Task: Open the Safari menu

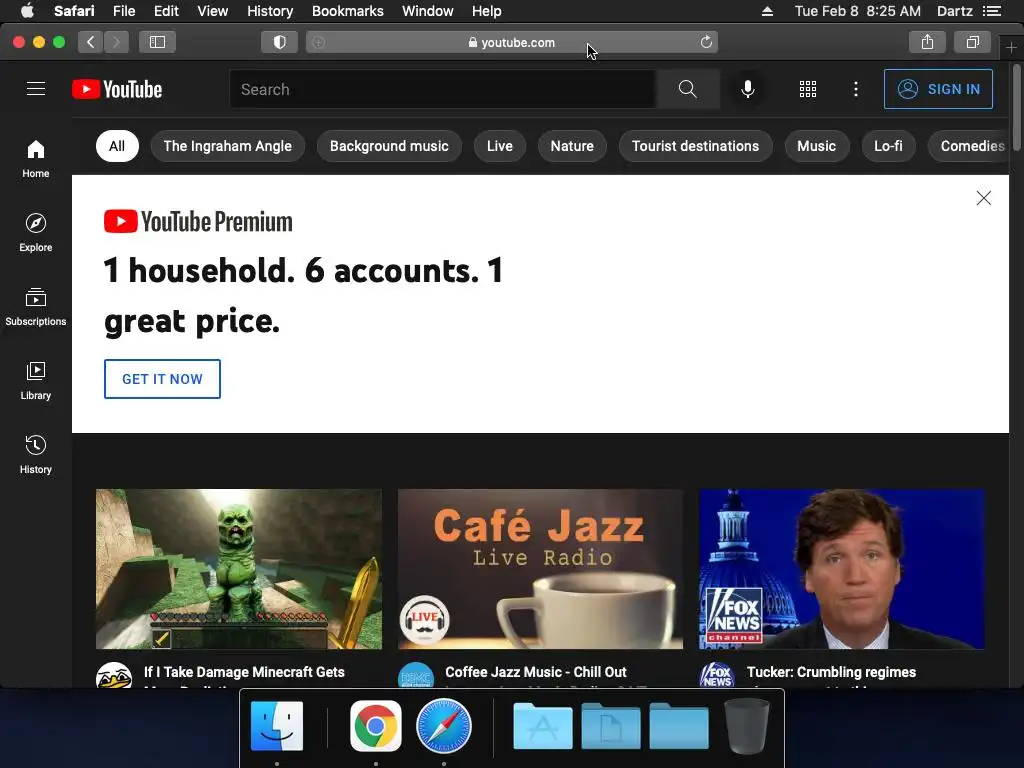Action: [74, 11]
